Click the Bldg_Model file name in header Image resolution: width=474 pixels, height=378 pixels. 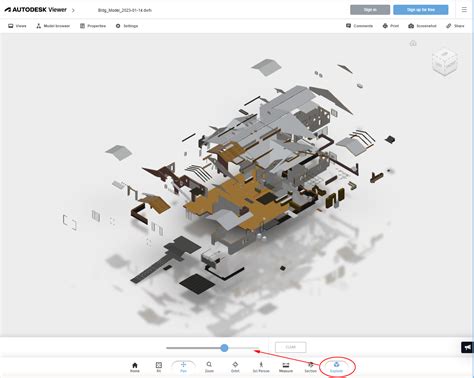125,10
